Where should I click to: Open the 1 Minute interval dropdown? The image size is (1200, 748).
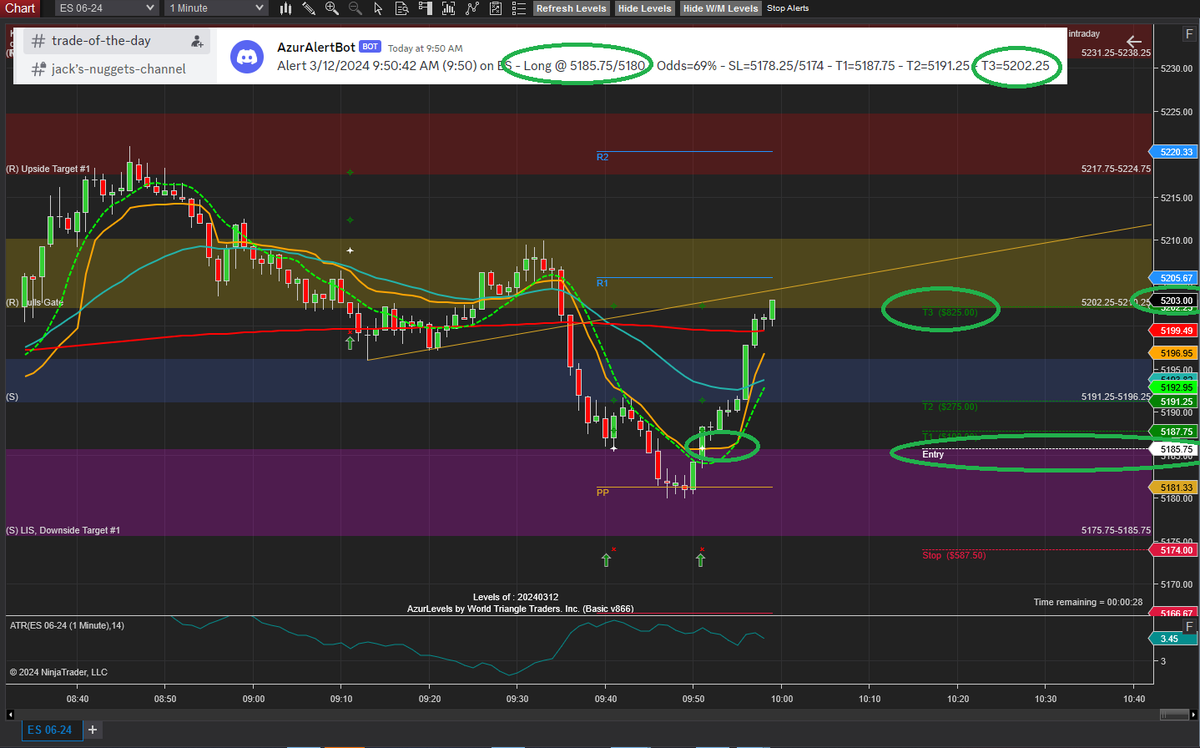click(215, 8)
